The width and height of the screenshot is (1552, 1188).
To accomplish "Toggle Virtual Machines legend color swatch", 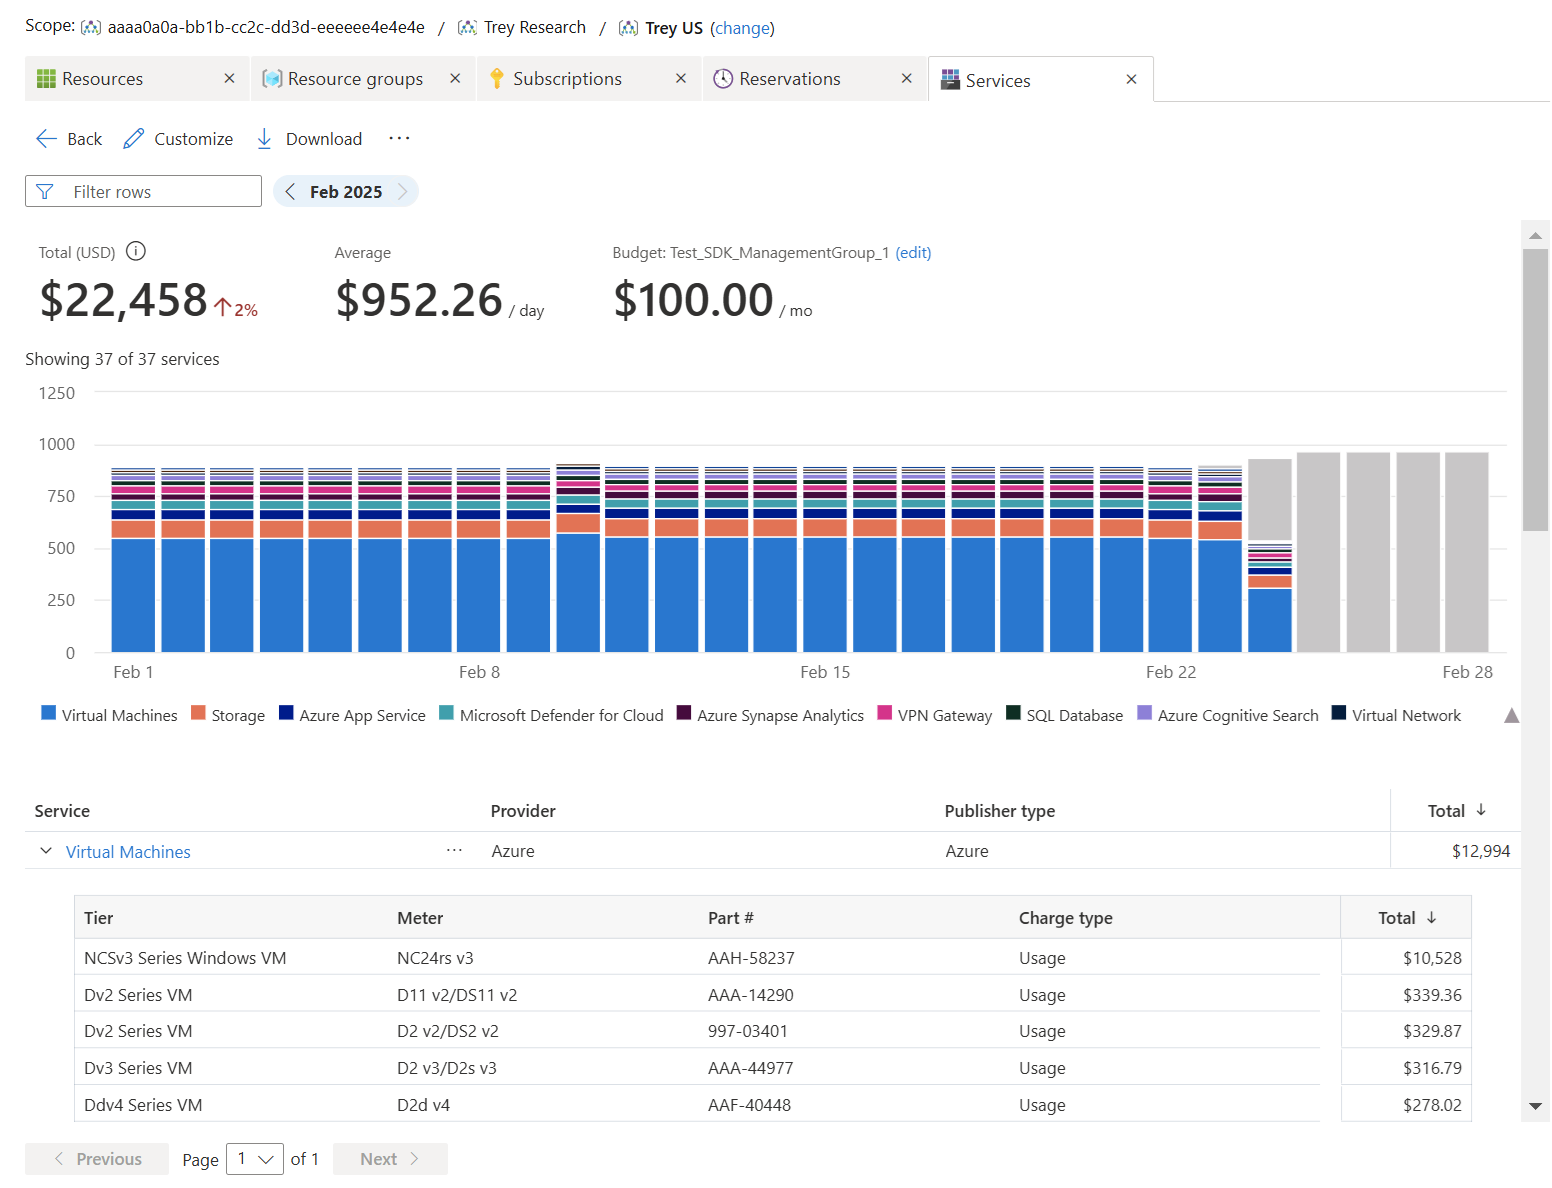I will [48, 713].
